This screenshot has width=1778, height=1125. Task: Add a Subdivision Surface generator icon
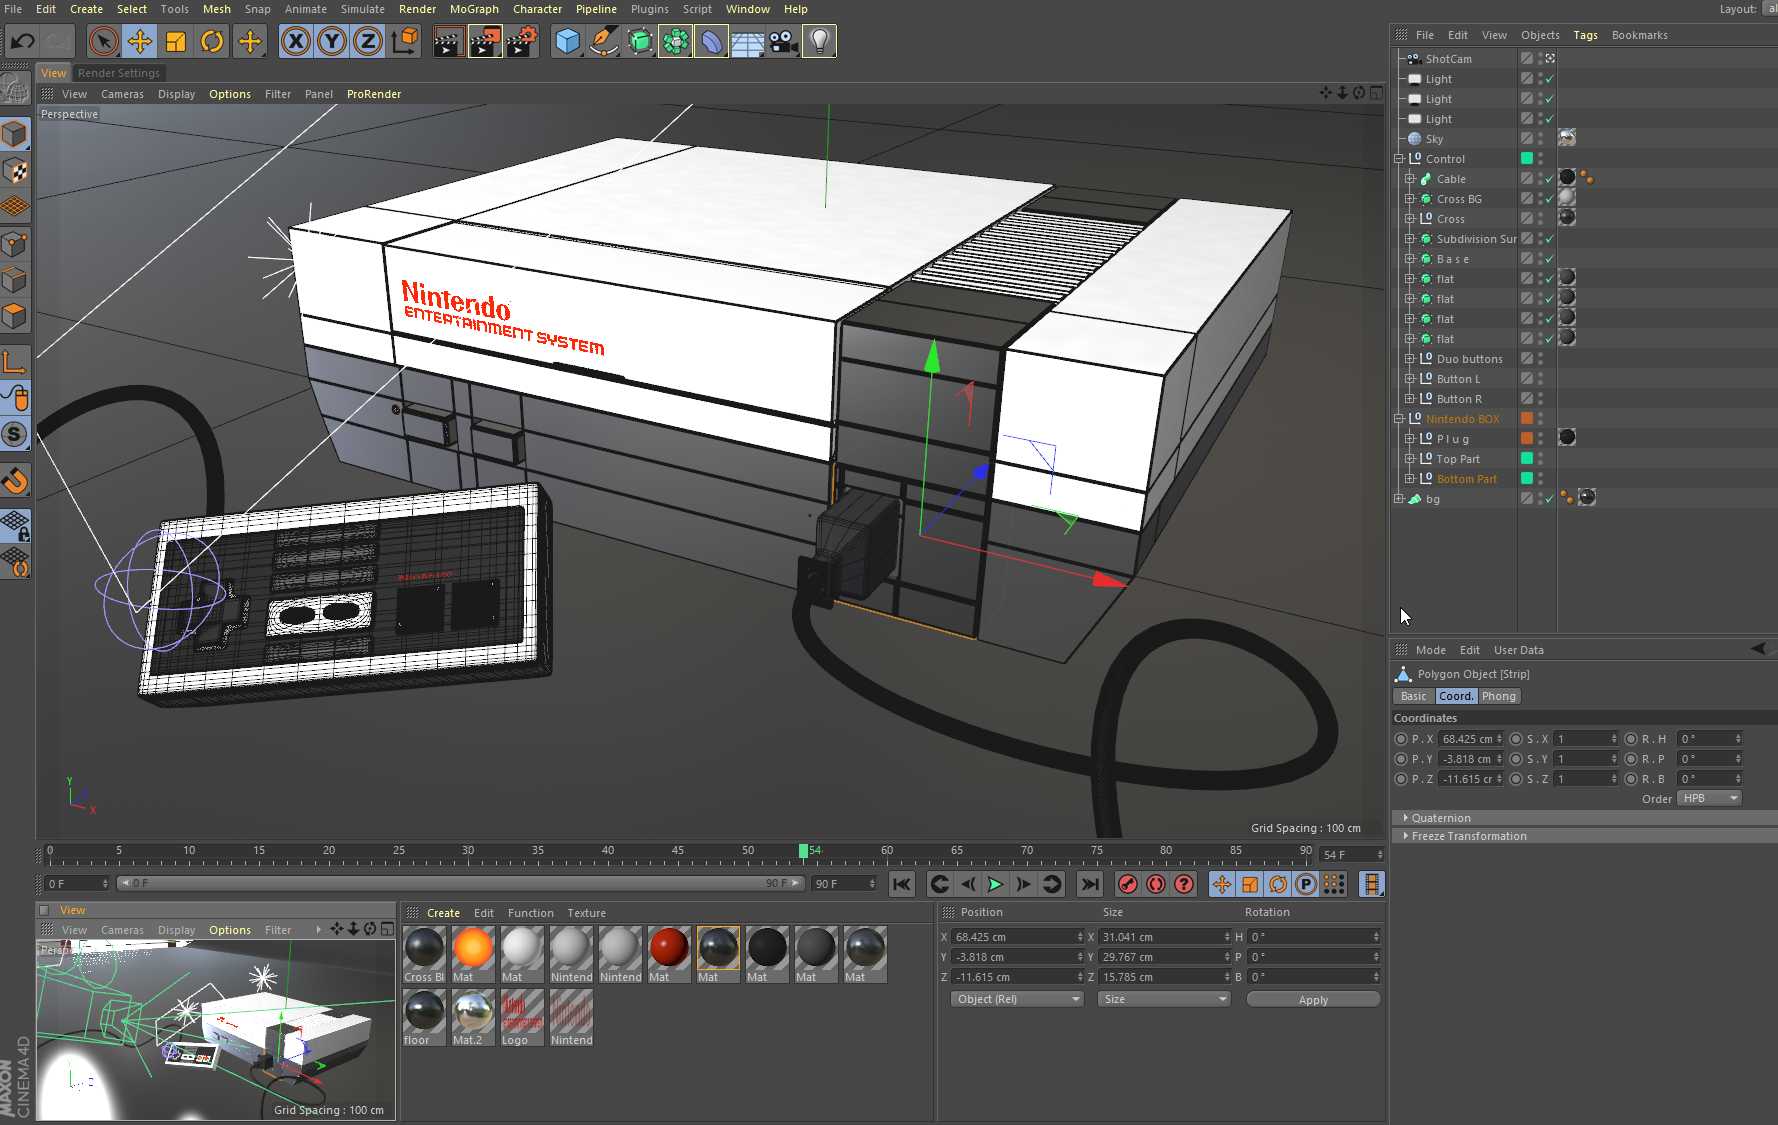[x=640, y=41]
